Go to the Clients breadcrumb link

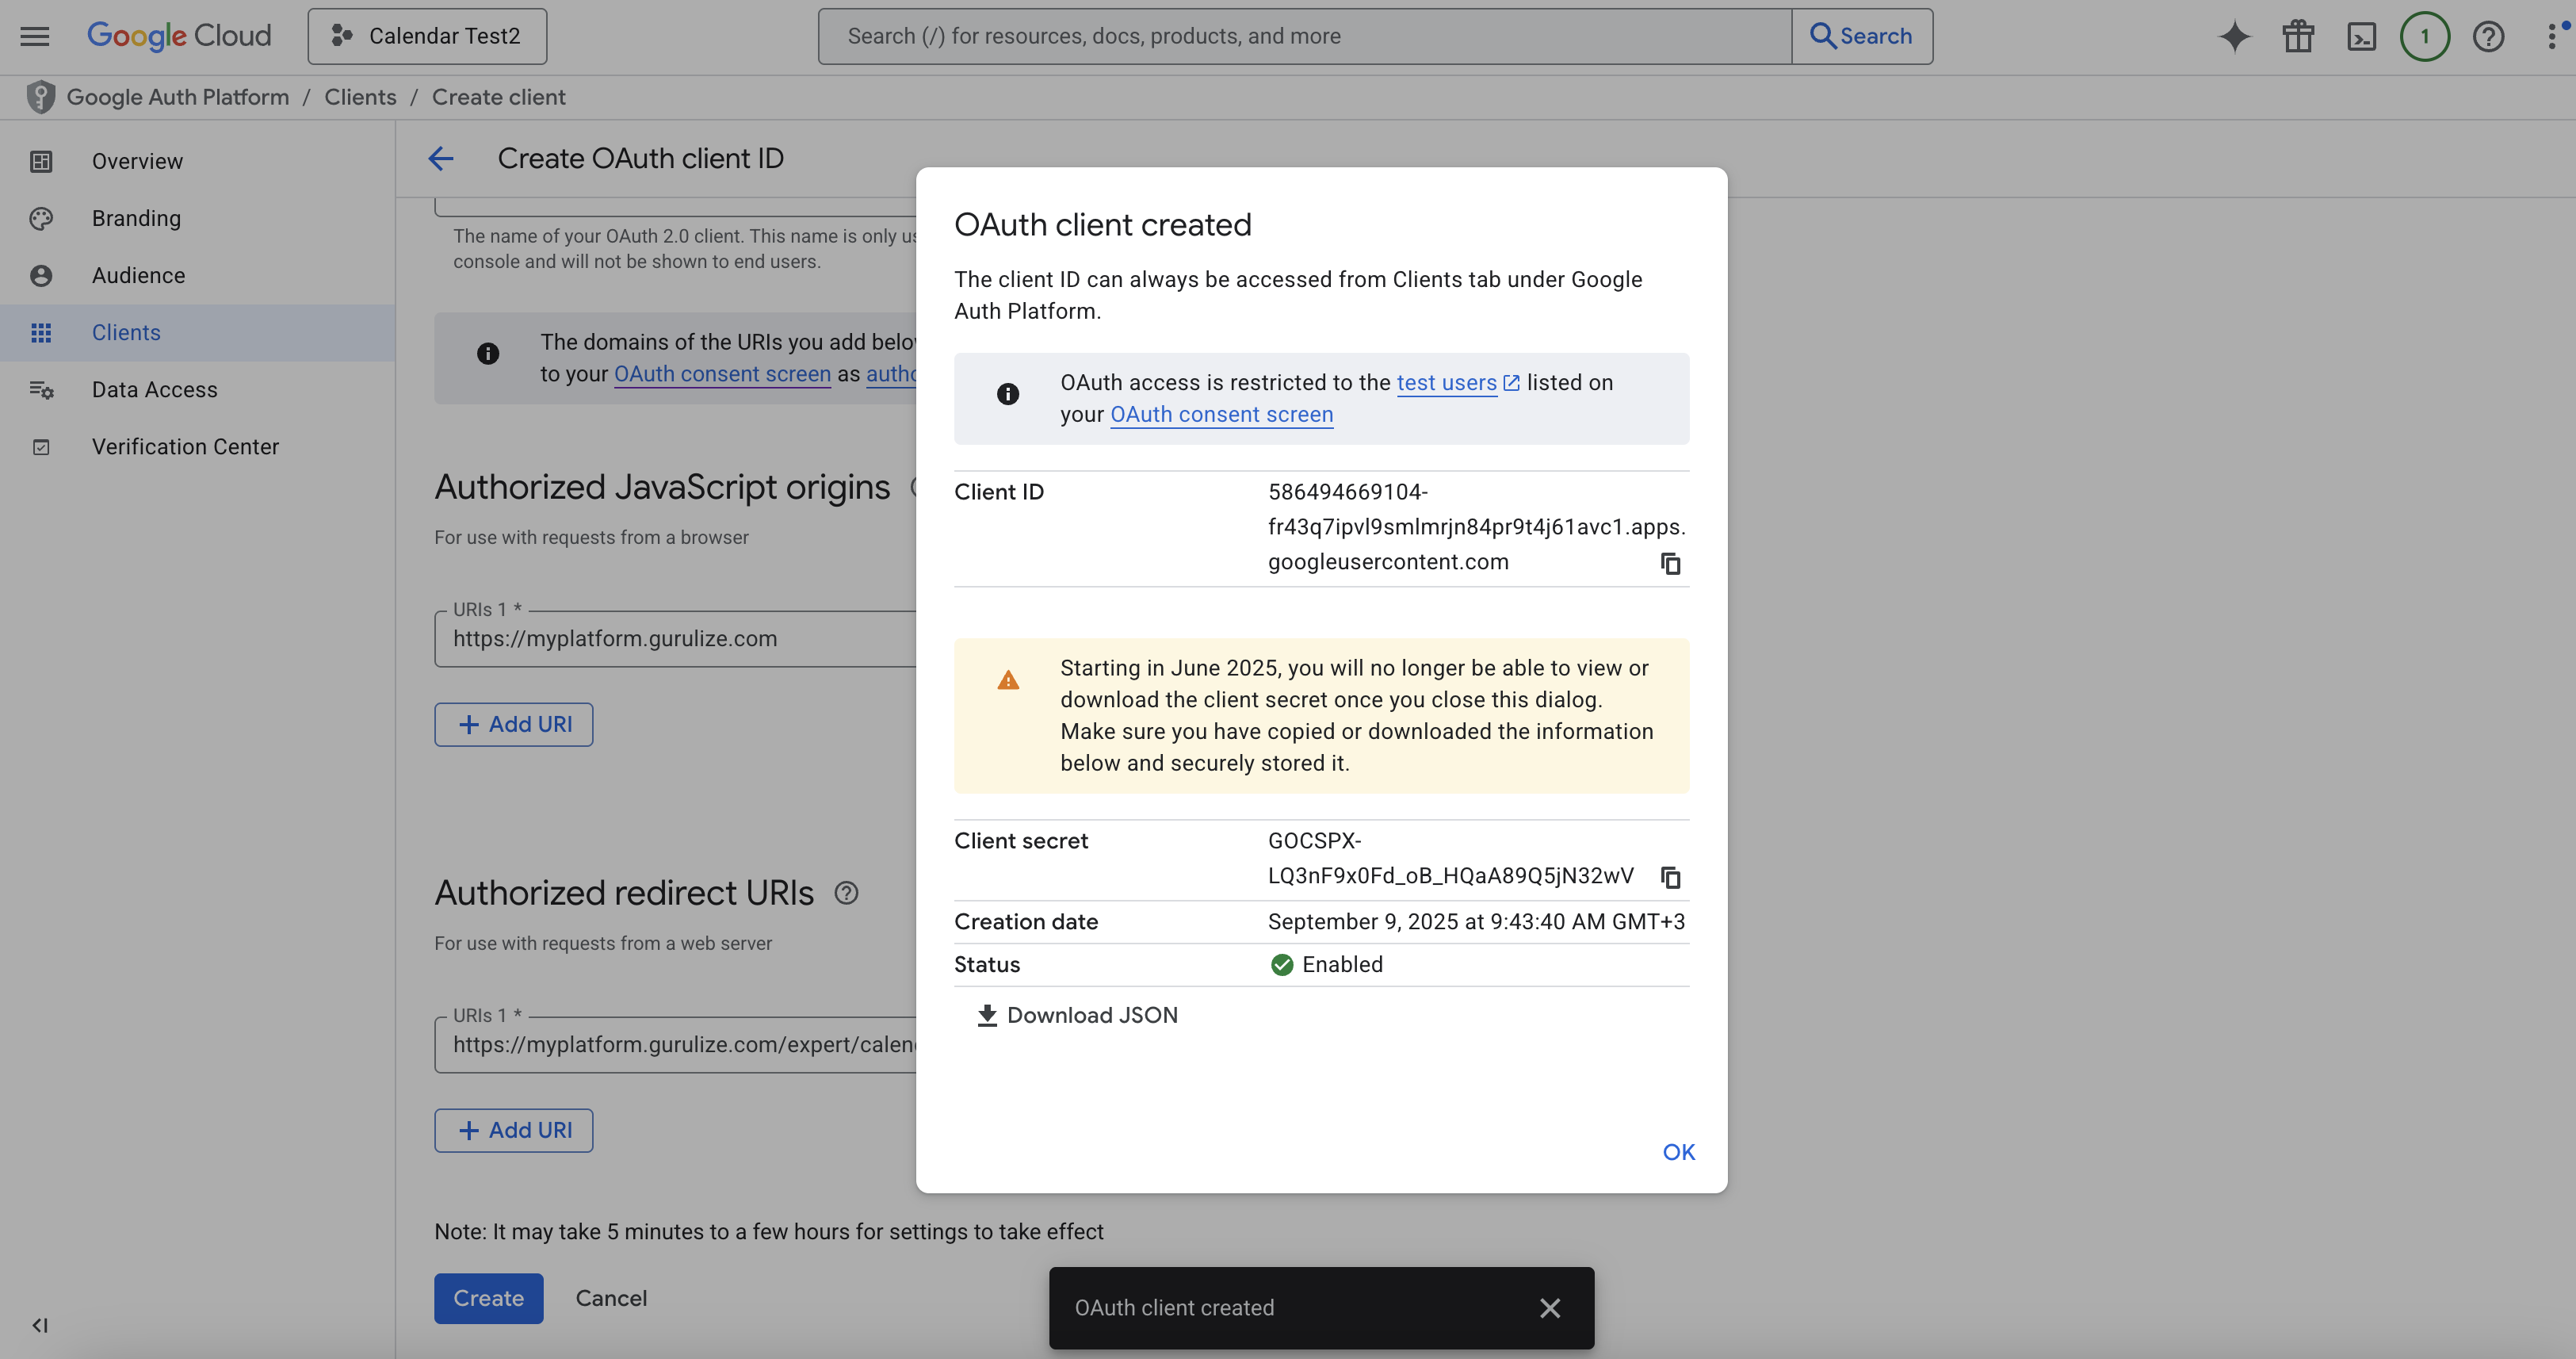tap(360, 97)
